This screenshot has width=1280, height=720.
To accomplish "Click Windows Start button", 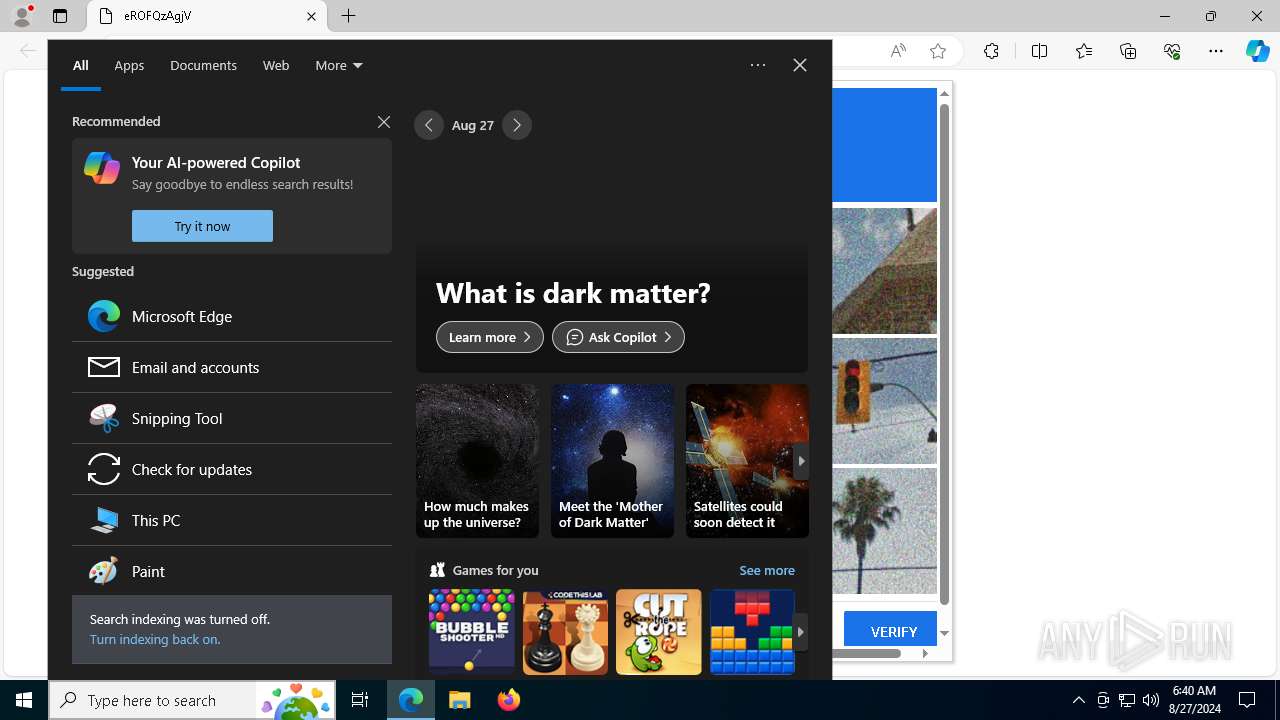I will 24,700.
